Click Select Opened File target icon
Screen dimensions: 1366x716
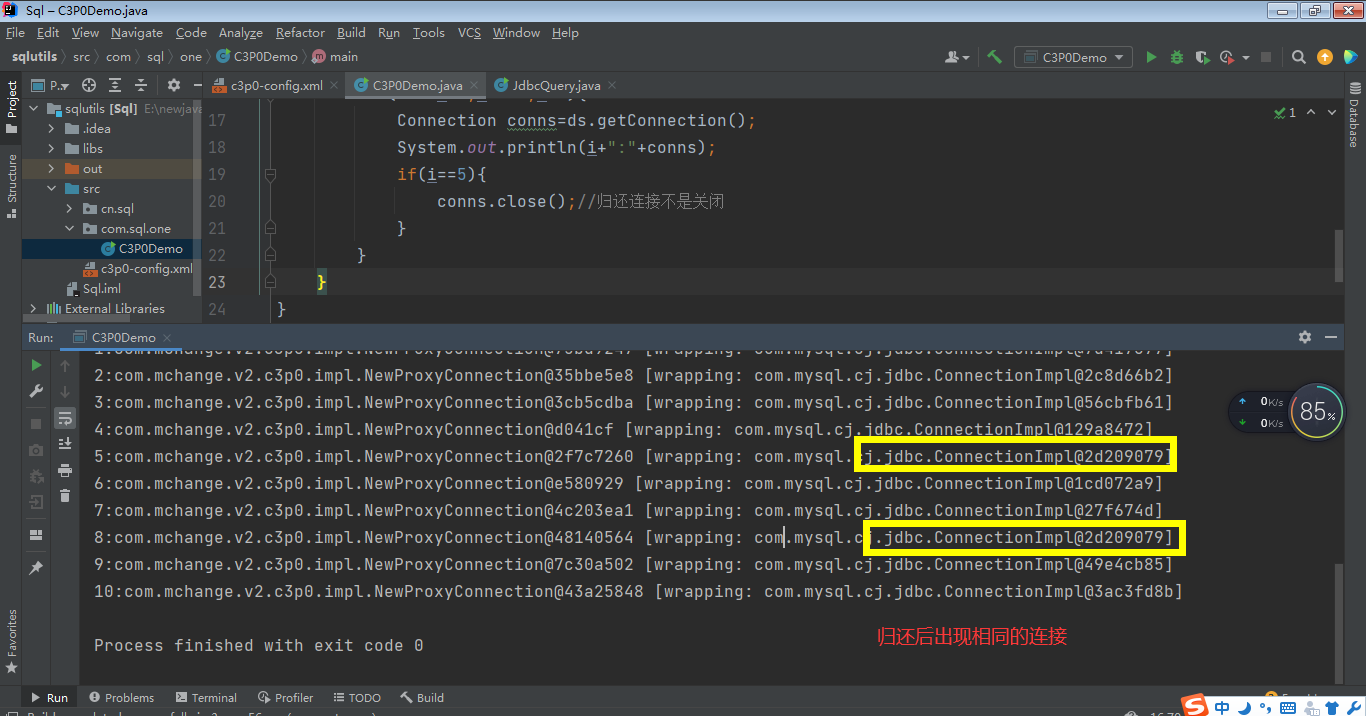[89, 86]
